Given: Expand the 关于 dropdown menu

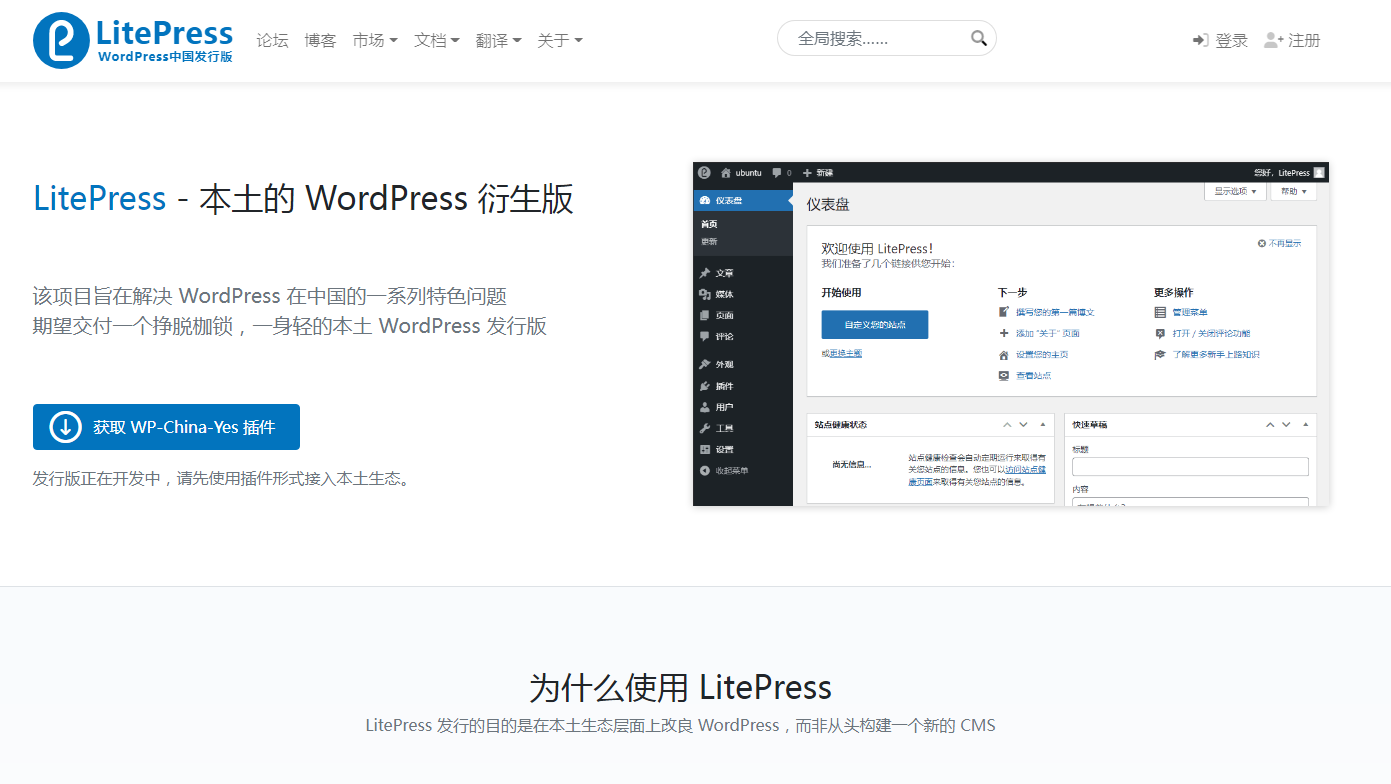Looking at the screenshot, I should (x=560, y=40).
